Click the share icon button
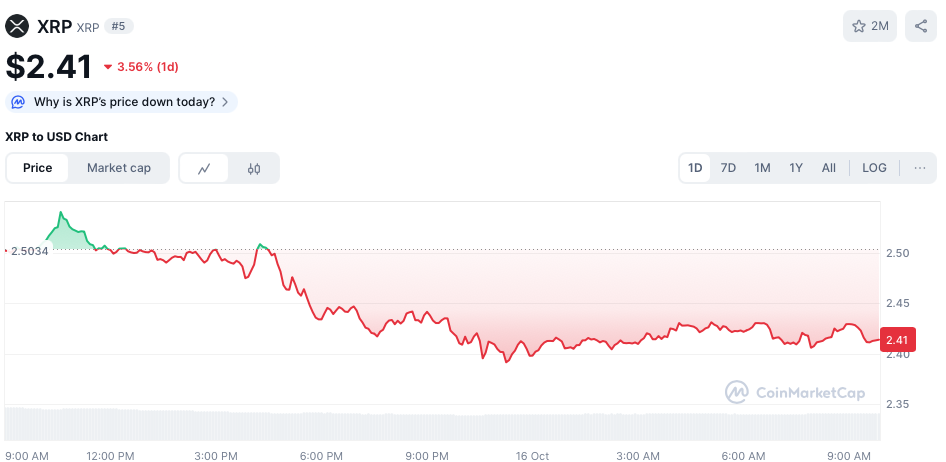Image resolution: width=946 pixels, height=462 pixels. 921,26
